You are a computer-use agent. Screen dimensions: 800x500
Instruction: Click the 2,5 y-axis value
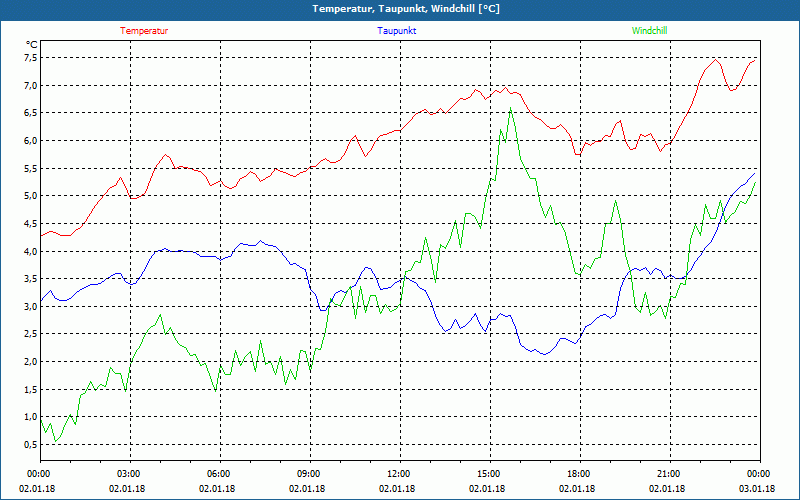pos(31,334)
